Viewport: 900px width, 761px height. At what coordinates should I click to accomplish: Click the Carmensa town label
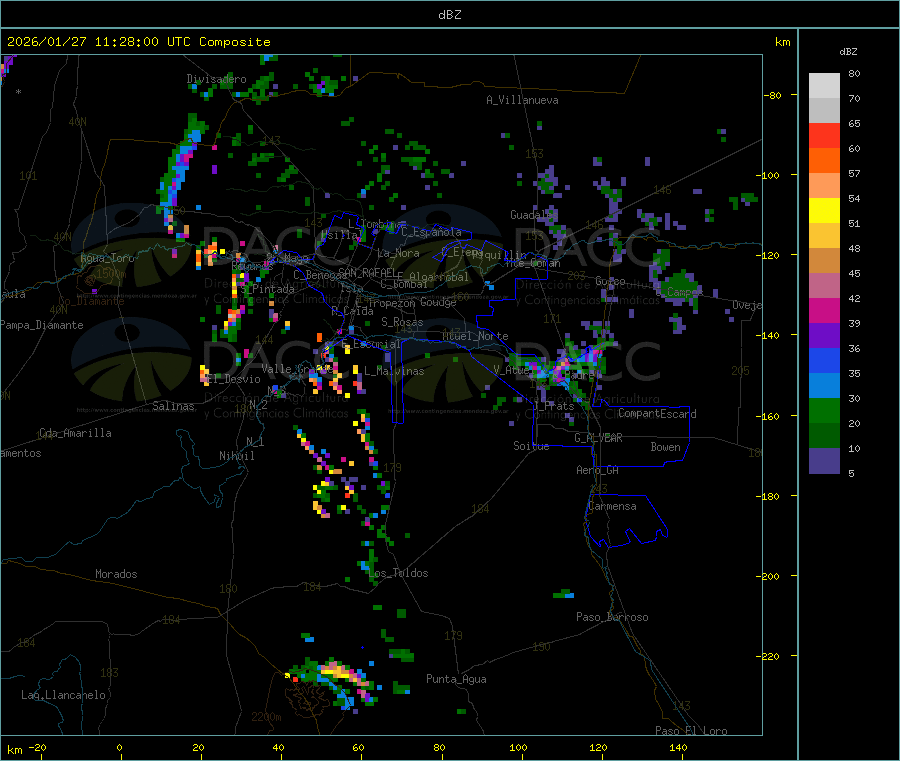(x=612, y=506)
